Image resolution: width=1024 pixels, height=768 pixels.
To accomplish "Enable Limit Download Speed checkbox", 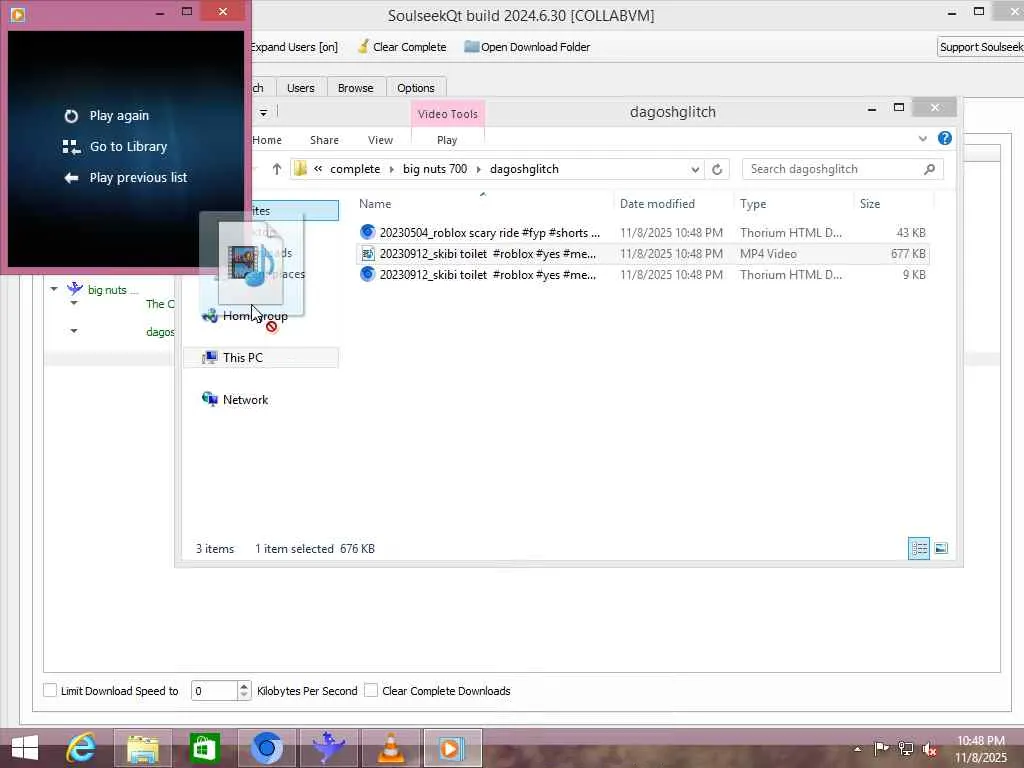I will pos(50,690).
